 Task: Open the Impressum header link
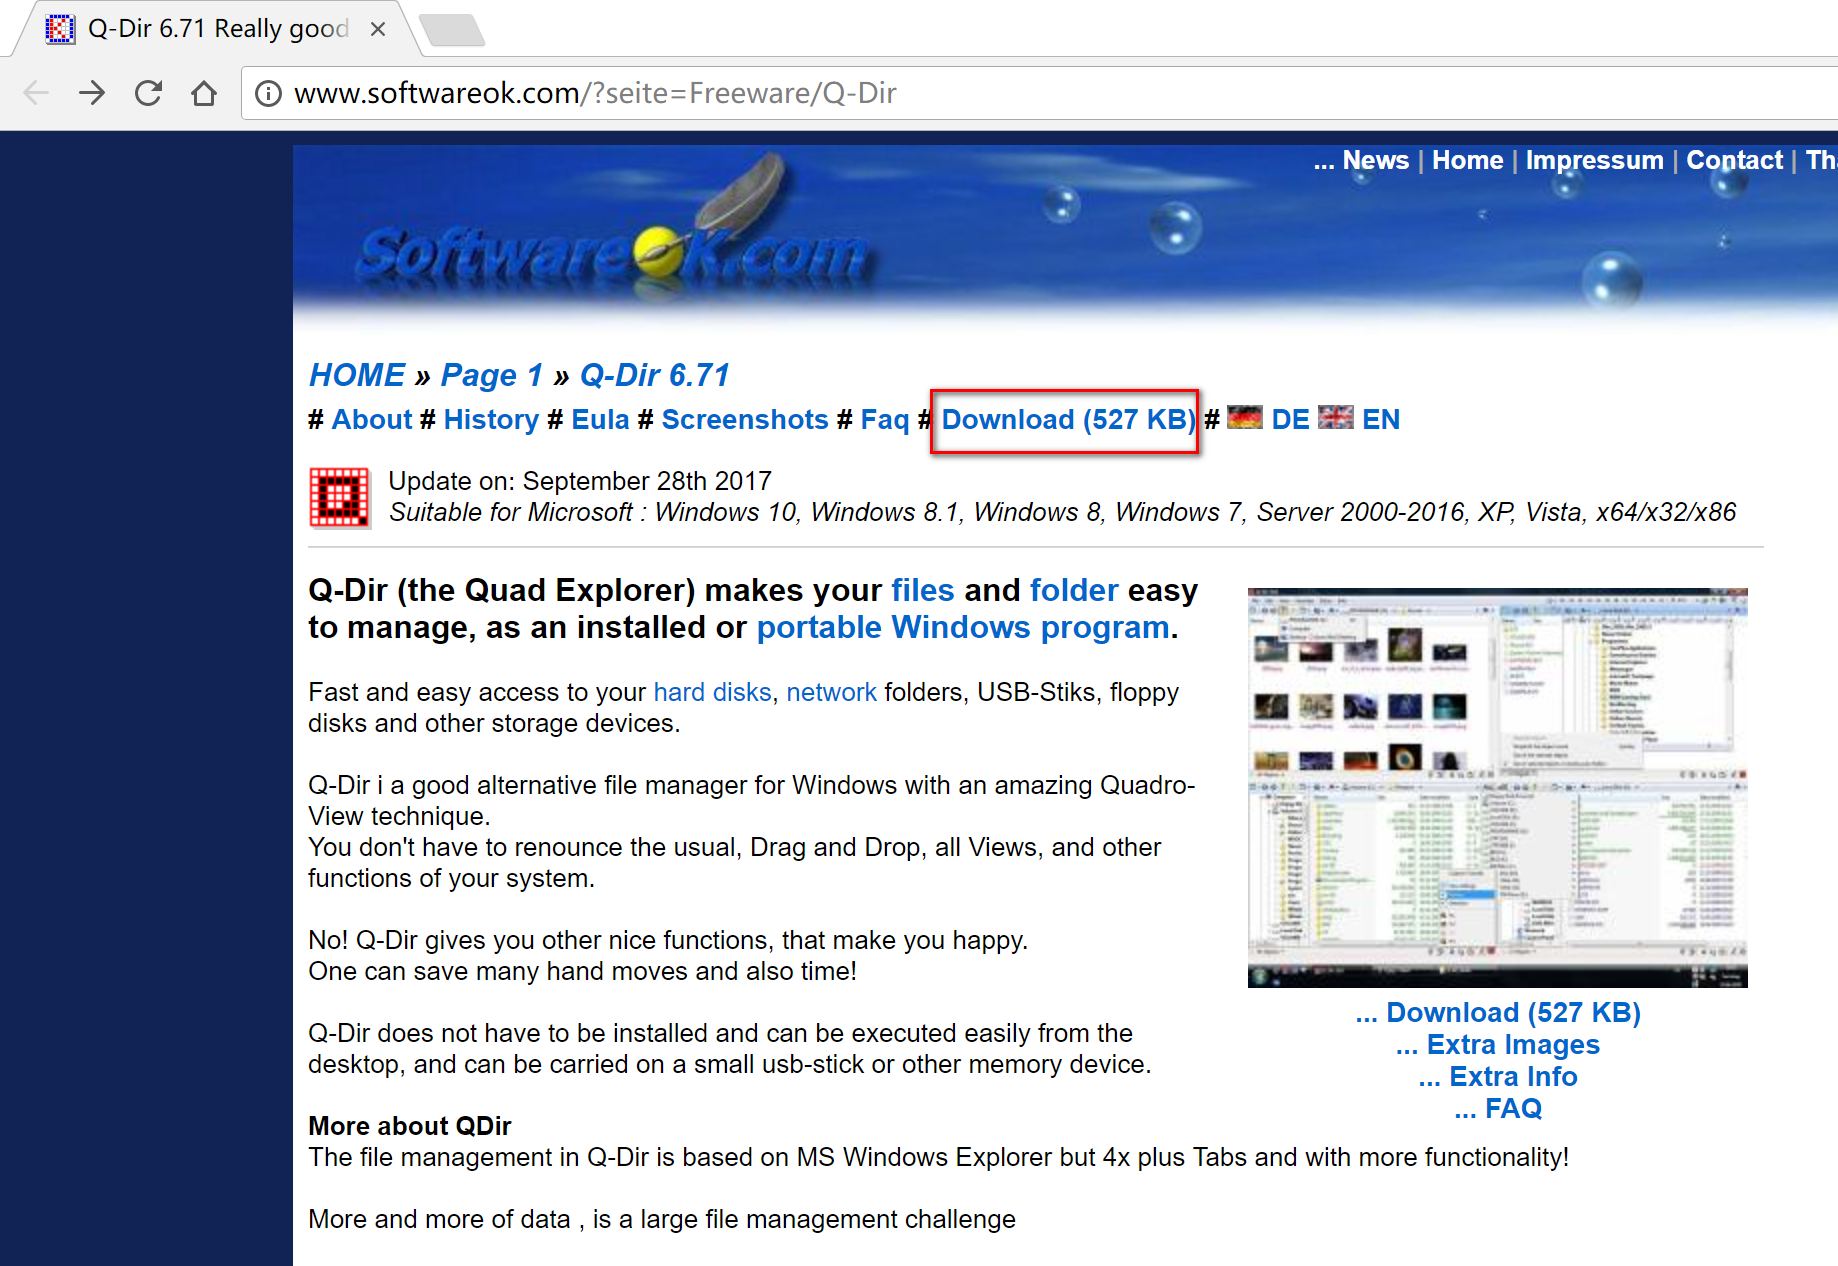tap(1594, 160)
